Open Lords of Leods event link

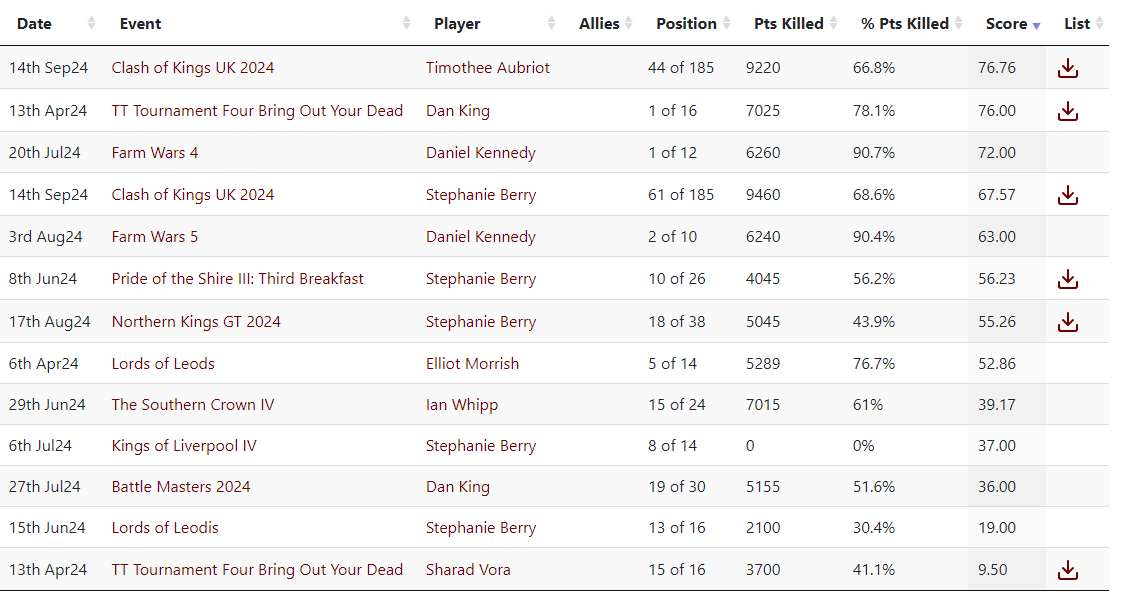(163, 364)
